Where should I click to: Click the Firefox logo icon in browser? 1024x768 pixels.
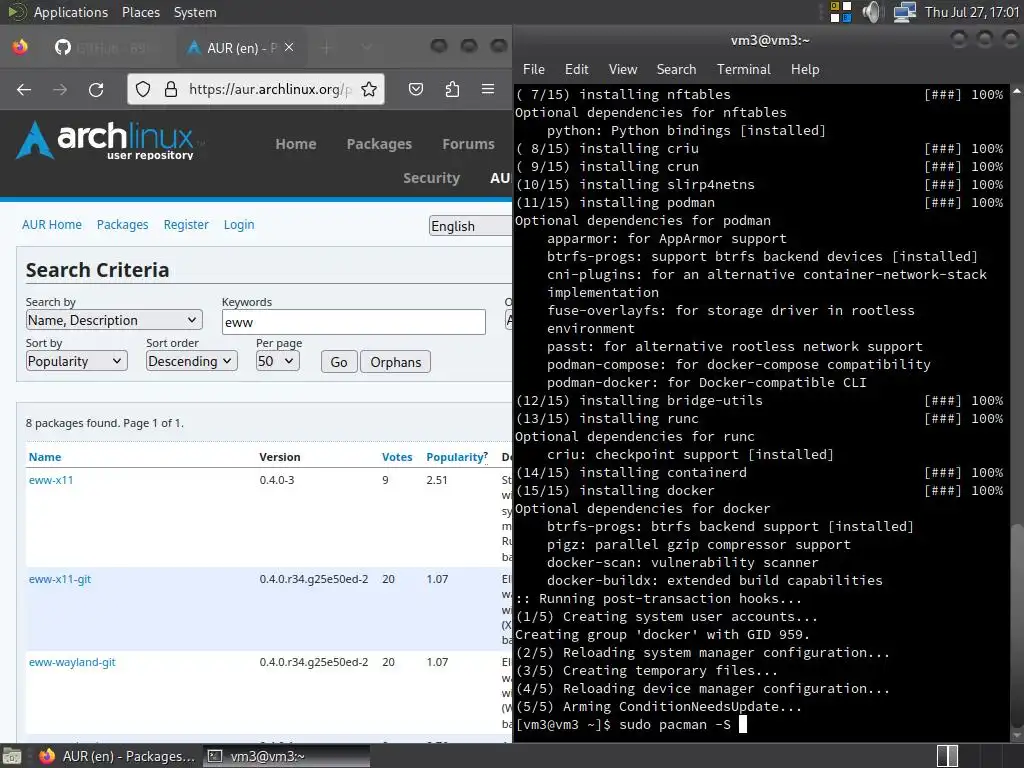tap(20, 47)
